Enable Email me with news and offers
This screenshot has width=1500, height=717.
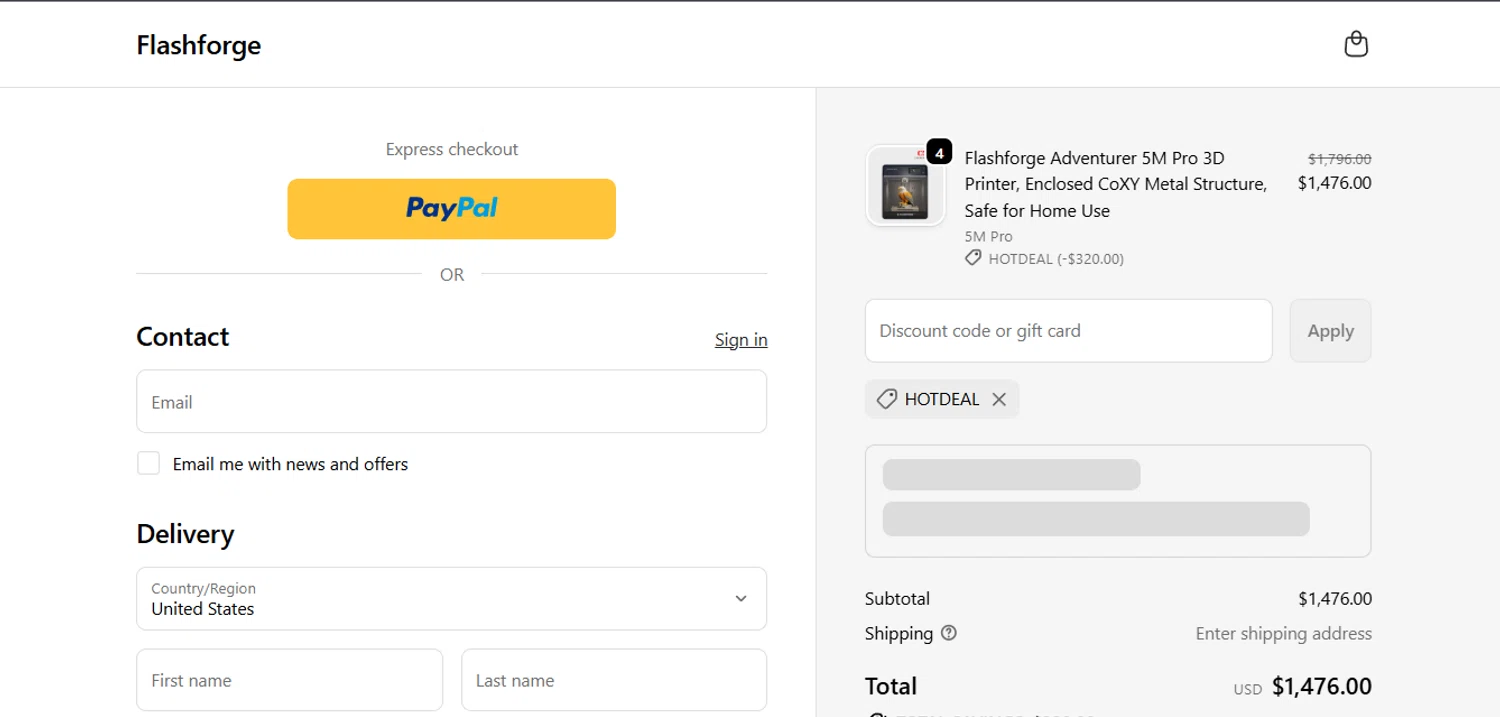tap(149, 463)
